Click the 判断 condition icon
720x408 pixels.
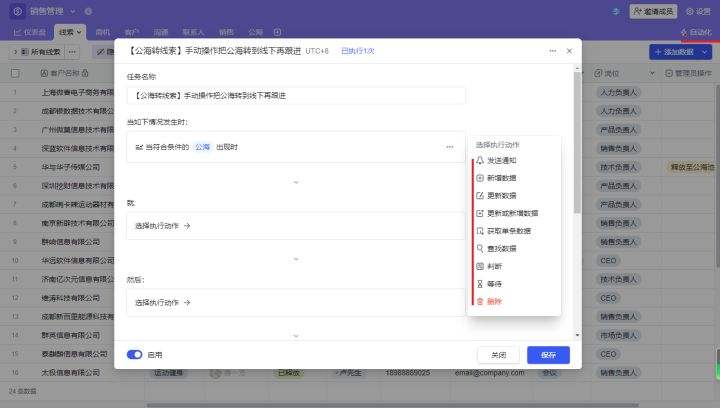480,266
